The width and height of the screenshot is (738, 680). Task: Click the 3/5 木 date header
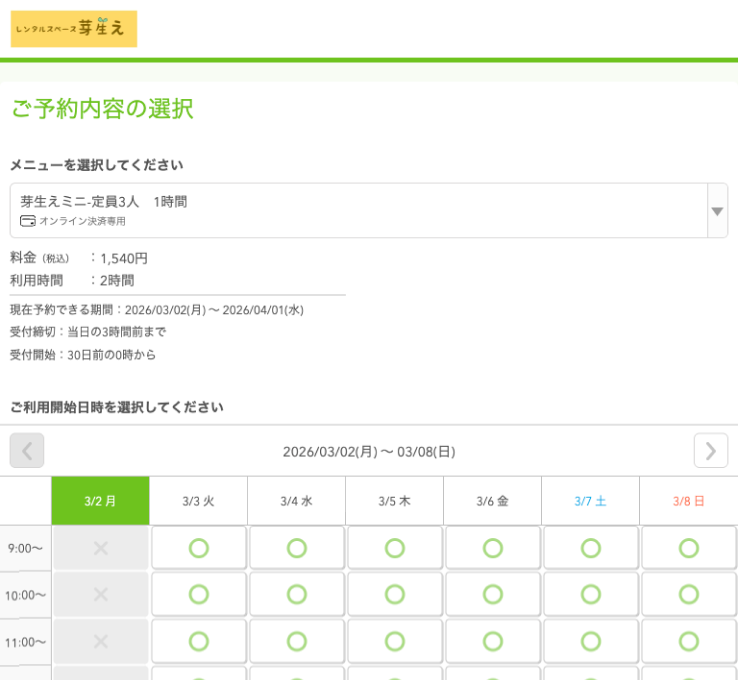pyautogui.click(x=394, y=501)
